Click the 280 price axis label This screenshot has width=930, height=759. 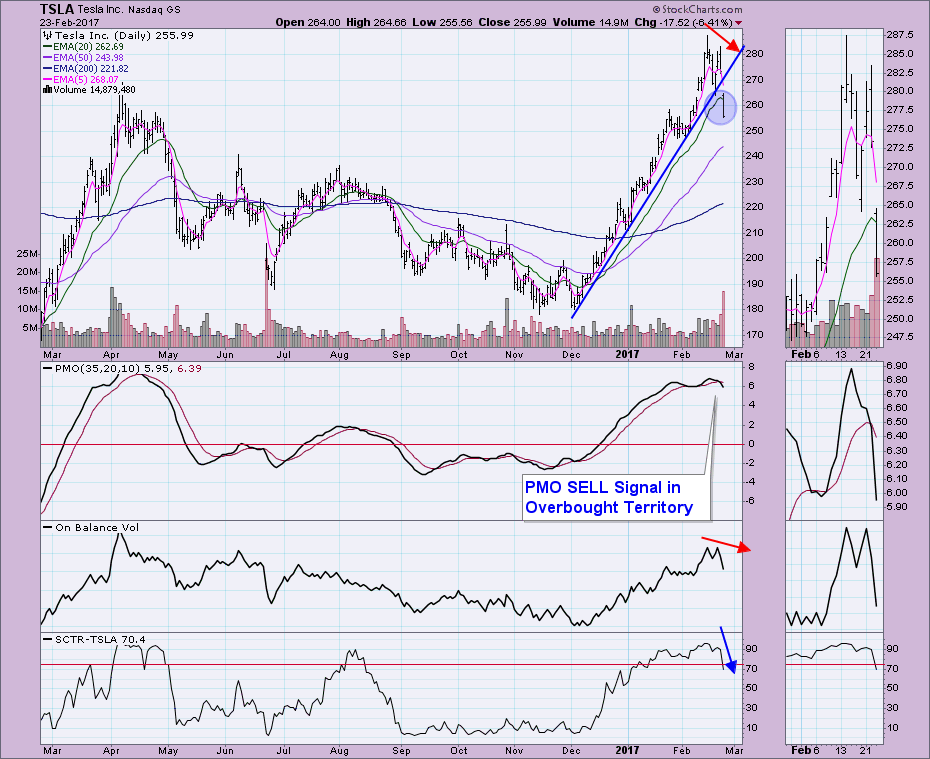[x=755, y=54]
